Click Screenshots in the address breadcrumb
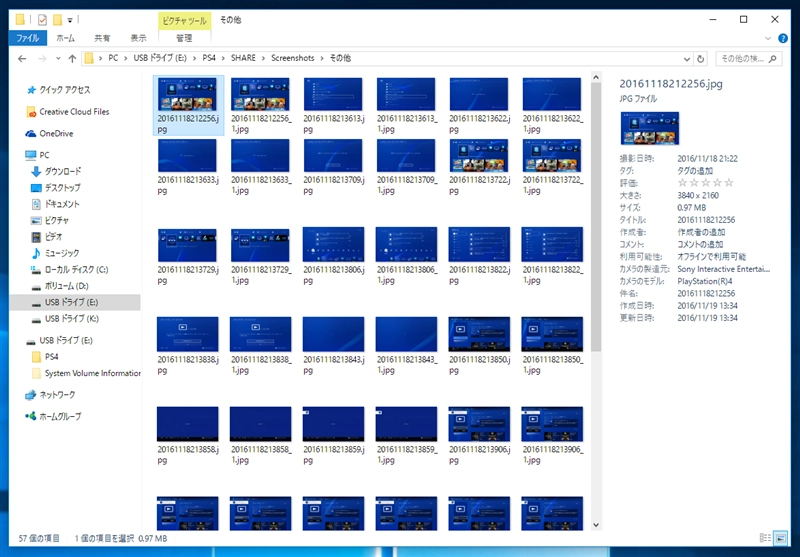 pyautogui.click(x=292, y=58)
